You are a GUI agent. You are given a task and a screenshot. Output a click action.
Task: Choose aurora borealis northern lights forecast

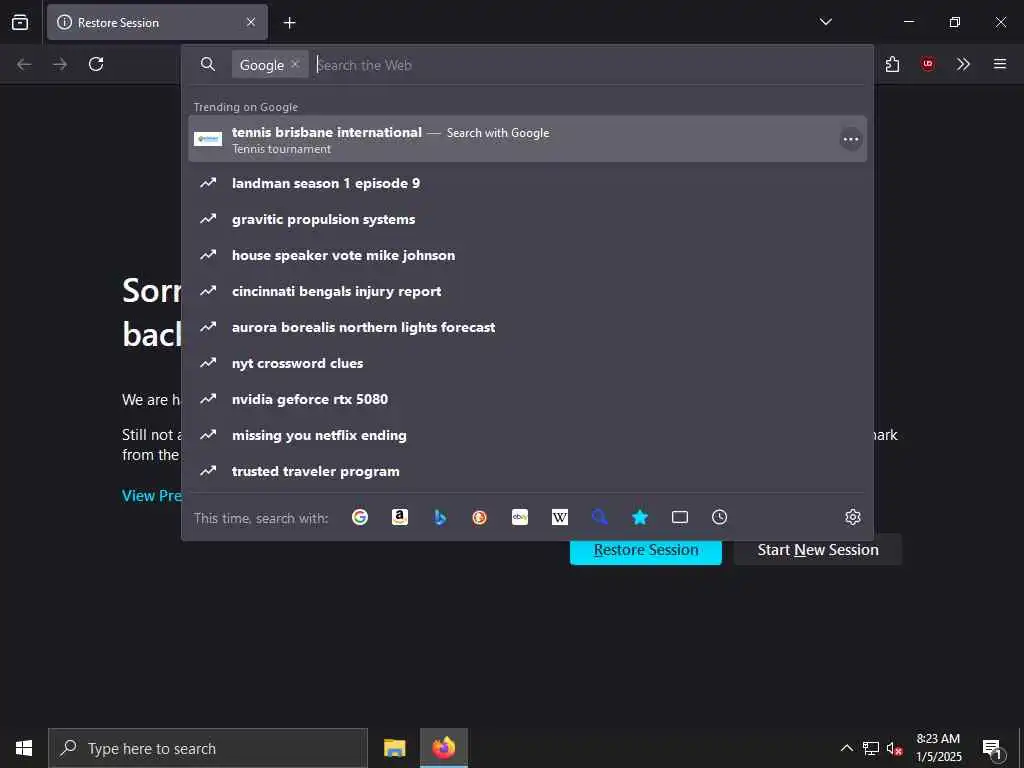(x=527, y=327)
